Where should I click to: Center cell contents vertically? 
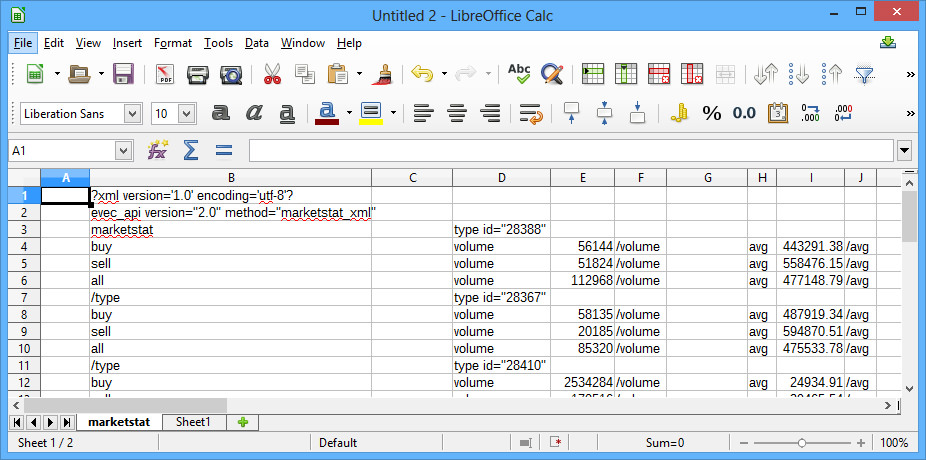point(605,113)
